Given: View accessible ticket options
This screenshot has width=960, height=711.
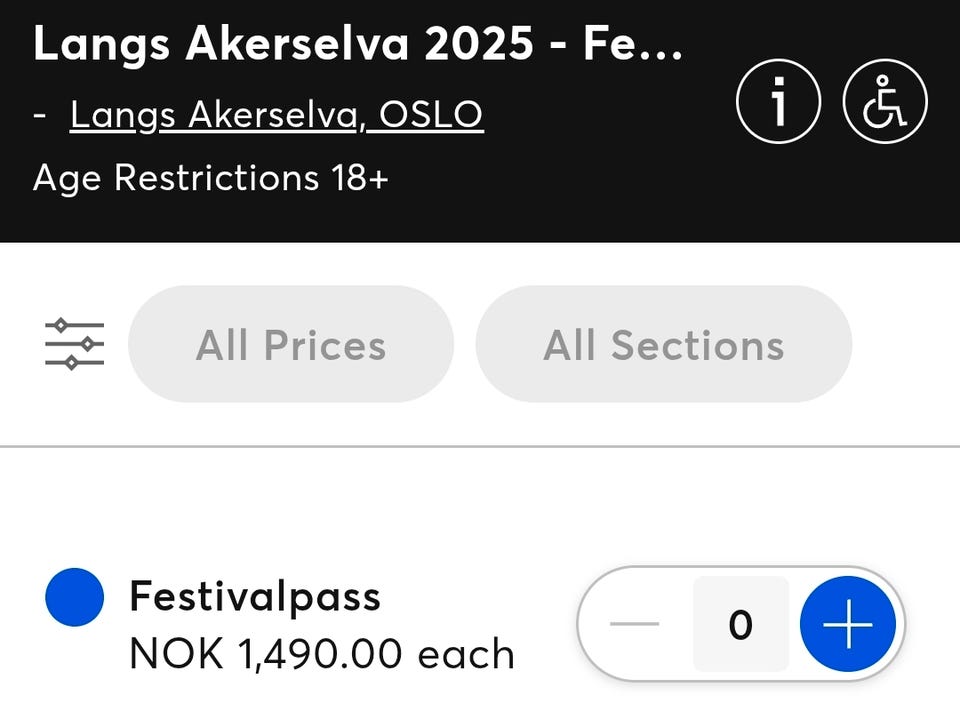Looking at the screenshot, I should tap(885, 102).
